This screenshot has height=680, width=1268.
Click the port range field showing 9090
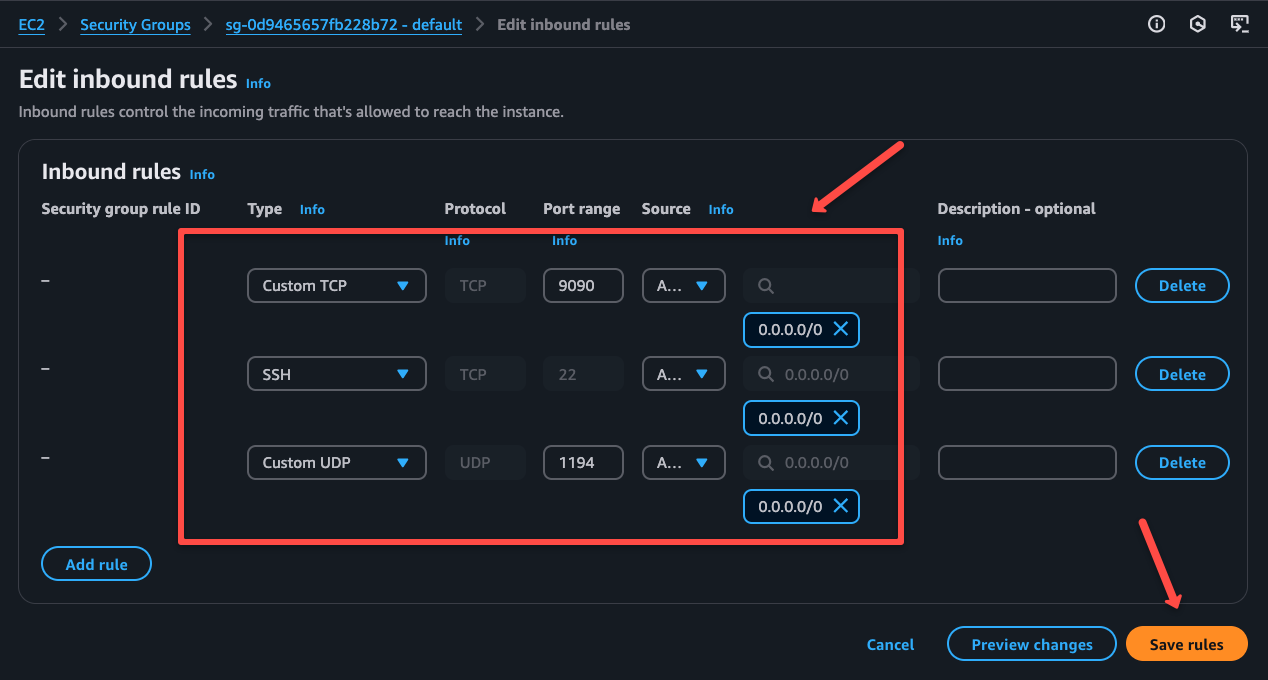coord(583,285)
